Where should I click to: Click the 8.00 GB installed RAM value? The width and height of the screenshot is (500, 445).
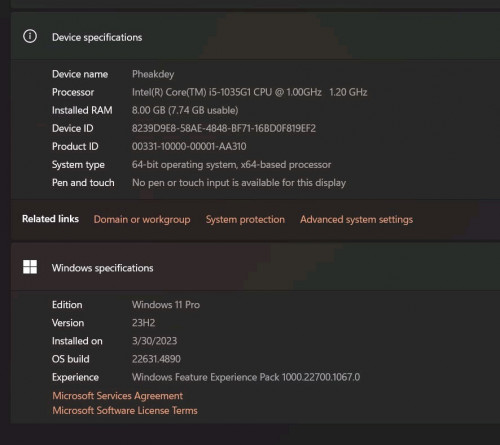click(185, 110)
